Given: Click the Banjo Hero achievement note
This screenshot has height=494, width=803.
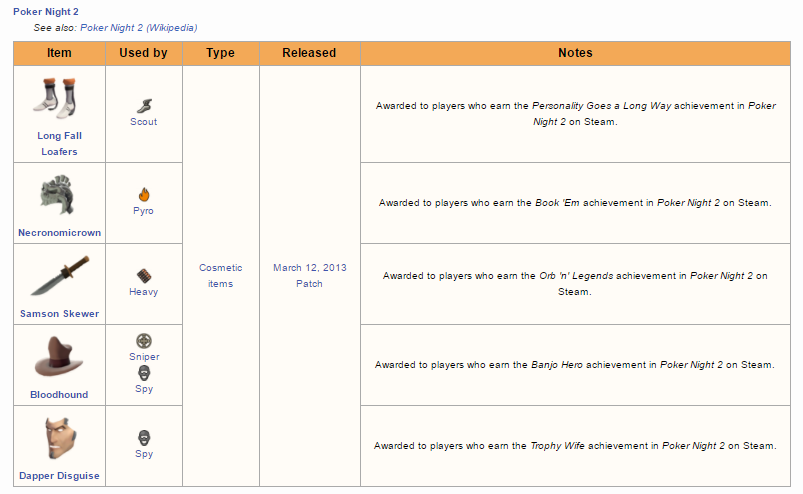Looking at the screenshot, I should (575, 365).
